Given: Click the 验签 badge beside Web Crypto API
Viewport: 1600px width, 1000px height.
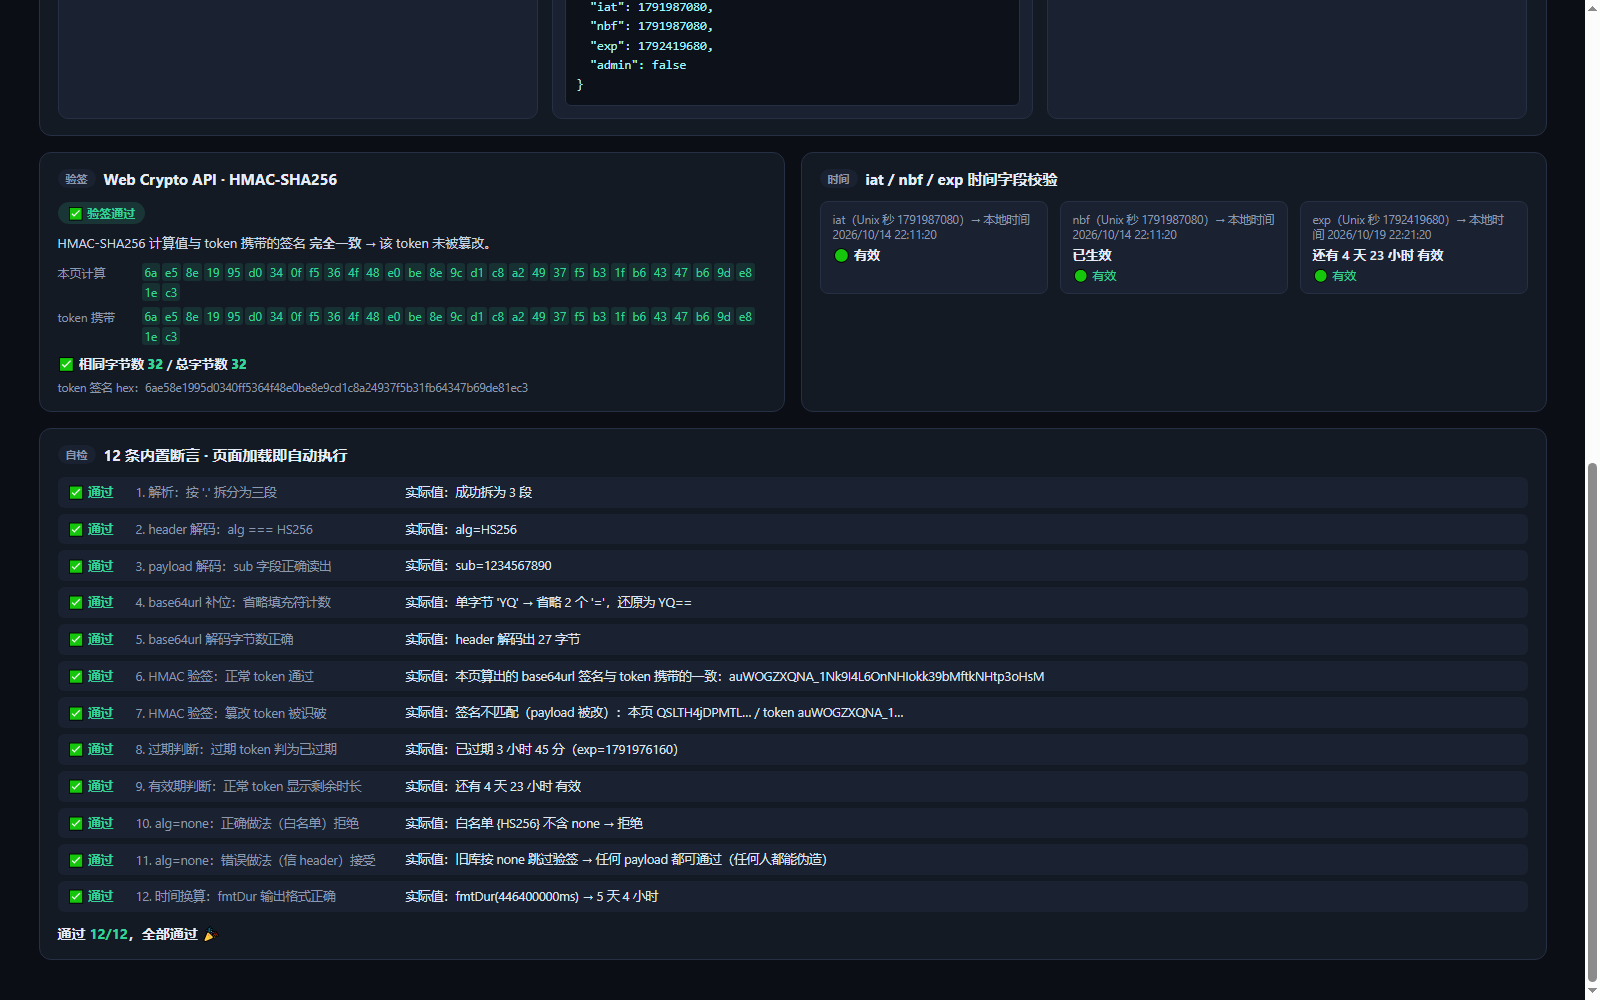Looking at the screenshot, I should tap(77, 180).
